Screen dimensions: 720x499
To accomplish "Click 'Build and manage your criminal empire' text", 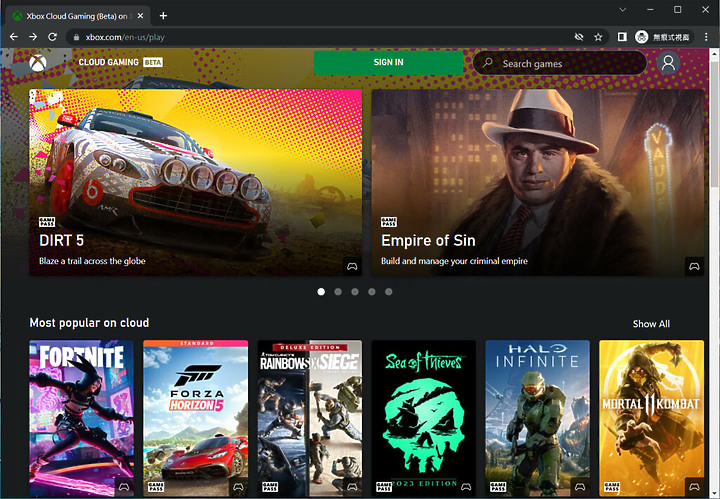I will (454, 261).
